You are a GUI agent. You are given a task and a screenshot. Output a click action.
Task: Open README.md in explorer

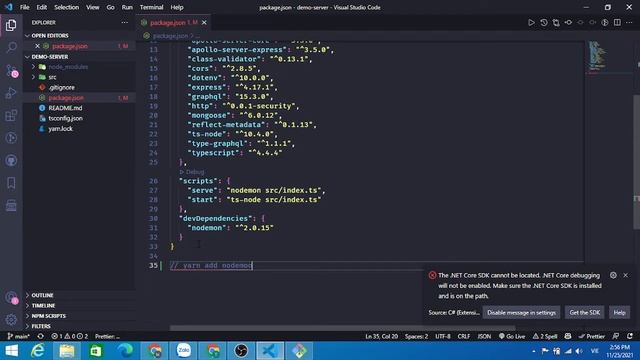(x=65, y=108)
